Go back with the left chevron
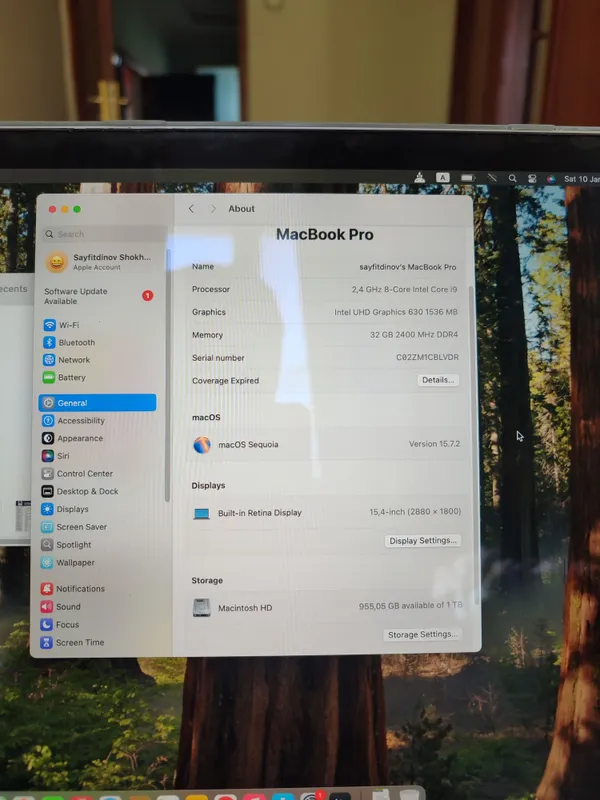Screen dimensions: 600x800 (191, 209)
